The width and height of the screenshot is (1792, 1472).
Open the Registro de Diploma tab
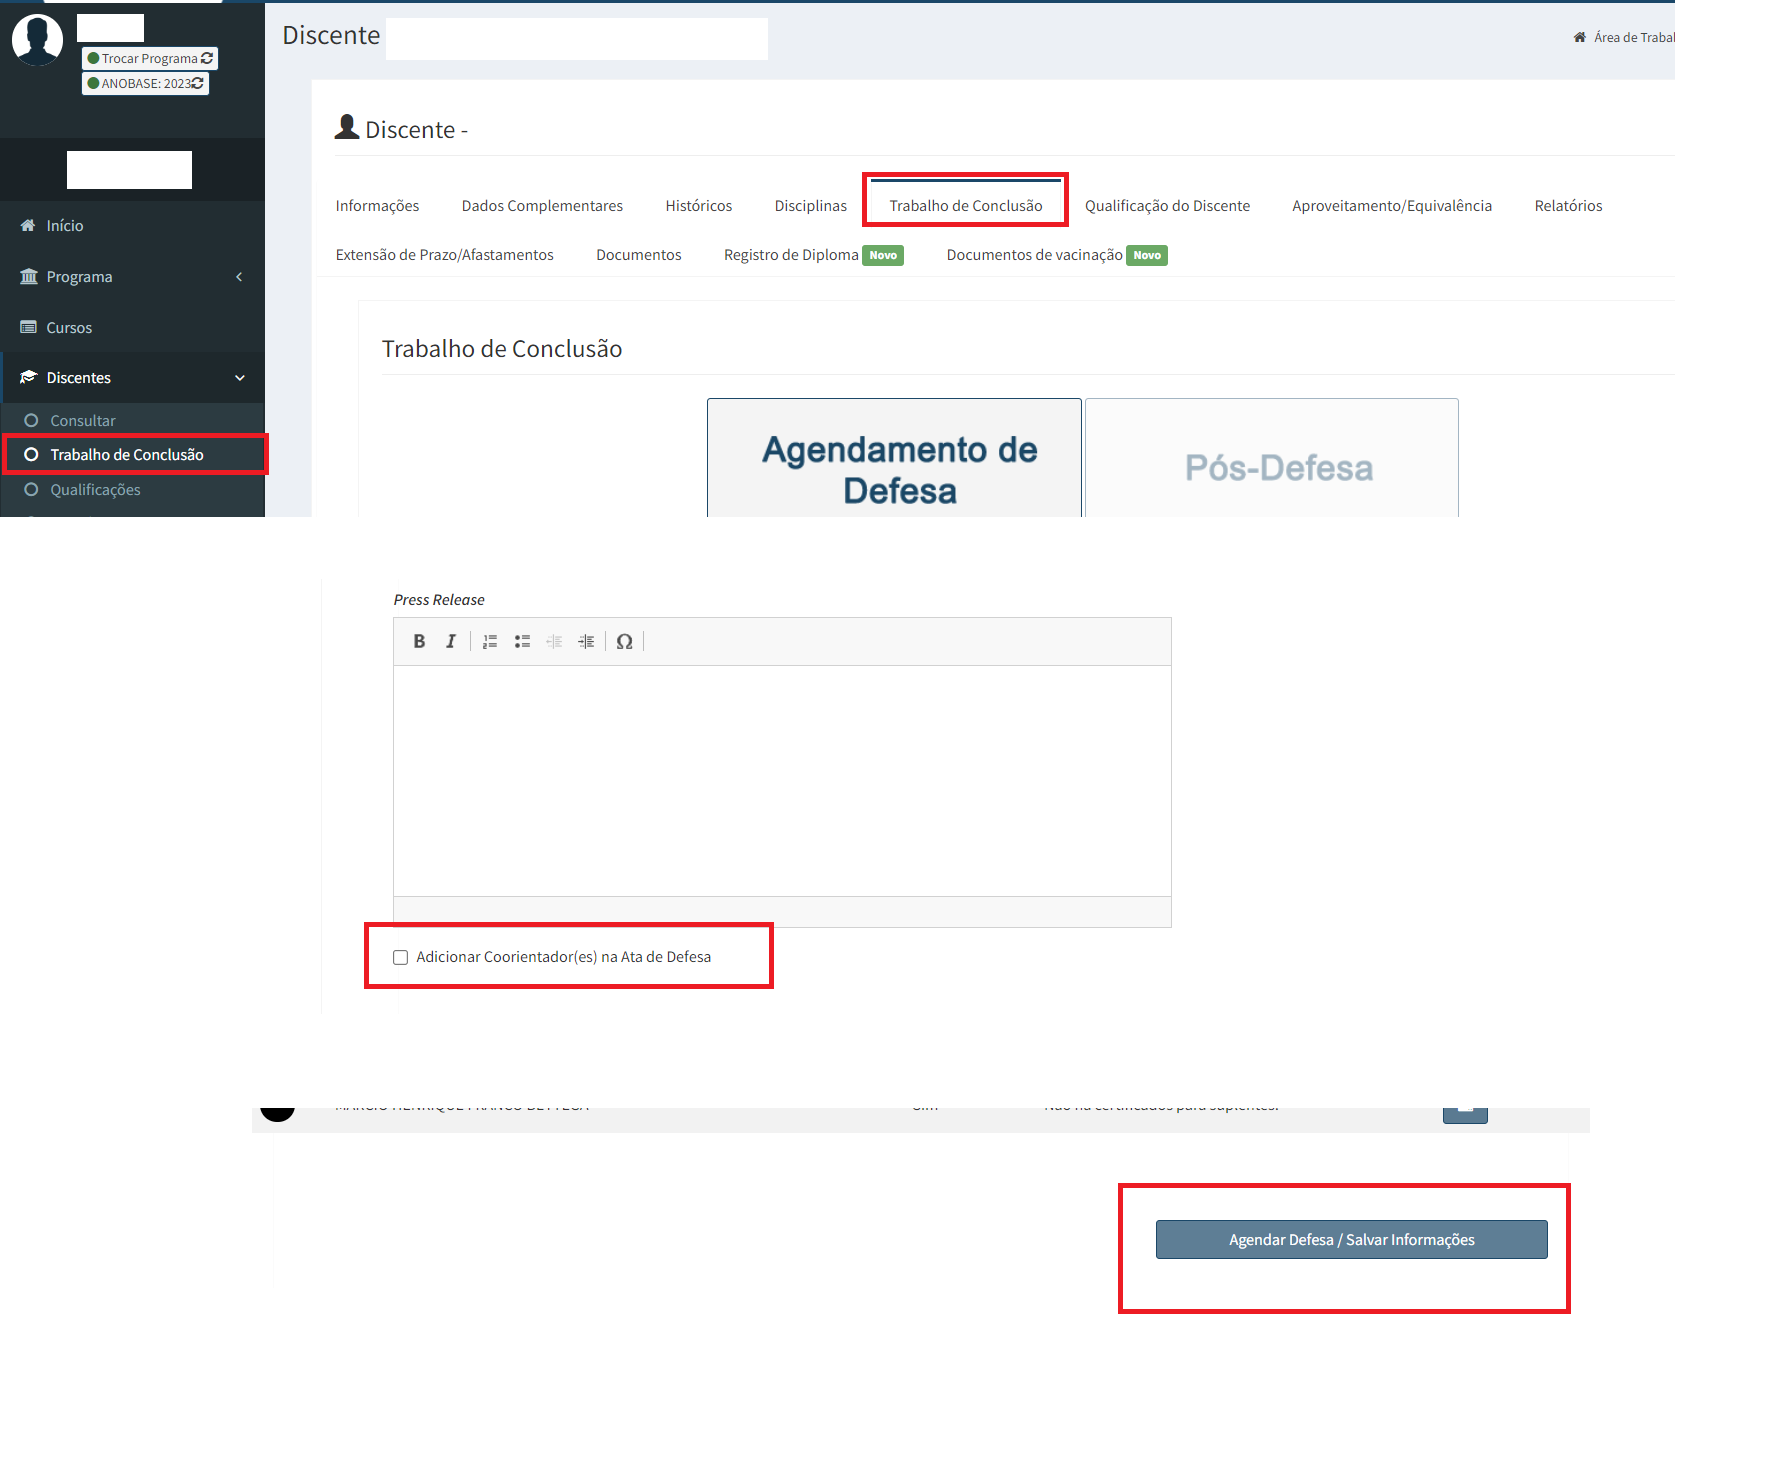tap(791, 255)
